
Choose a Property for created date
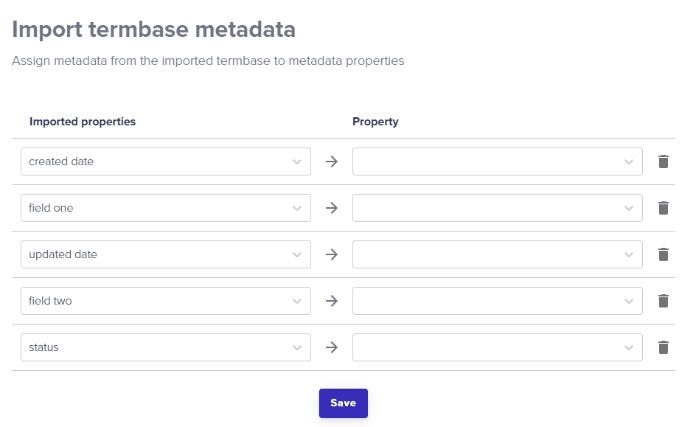[x=497, y=162]
